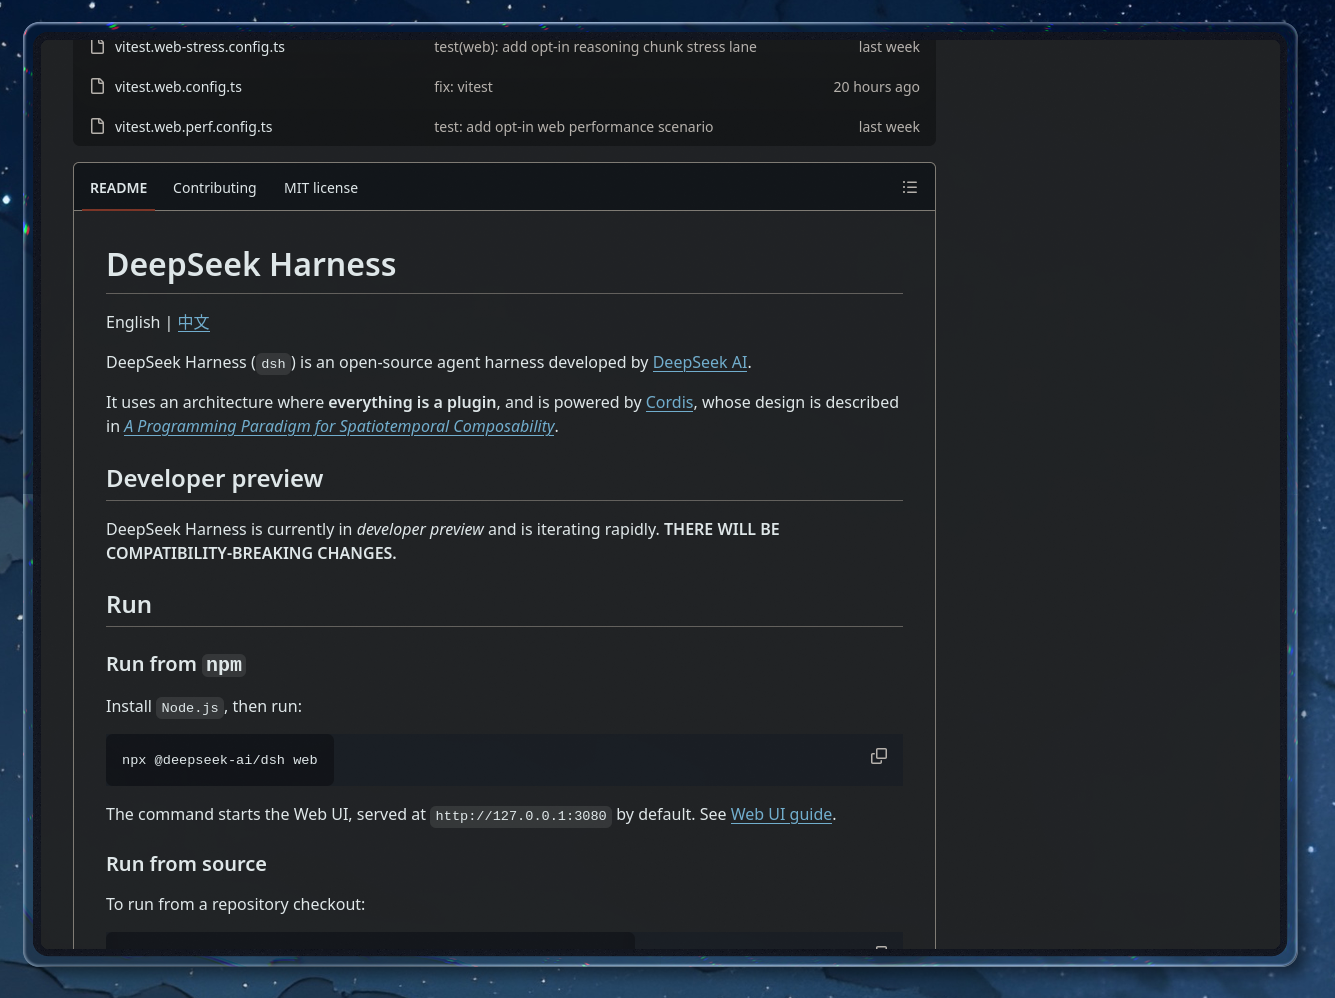Switch to the Contributing tab
Image resolution: width=1335 pixels, height=998 pixels.
tap(215, 188)
